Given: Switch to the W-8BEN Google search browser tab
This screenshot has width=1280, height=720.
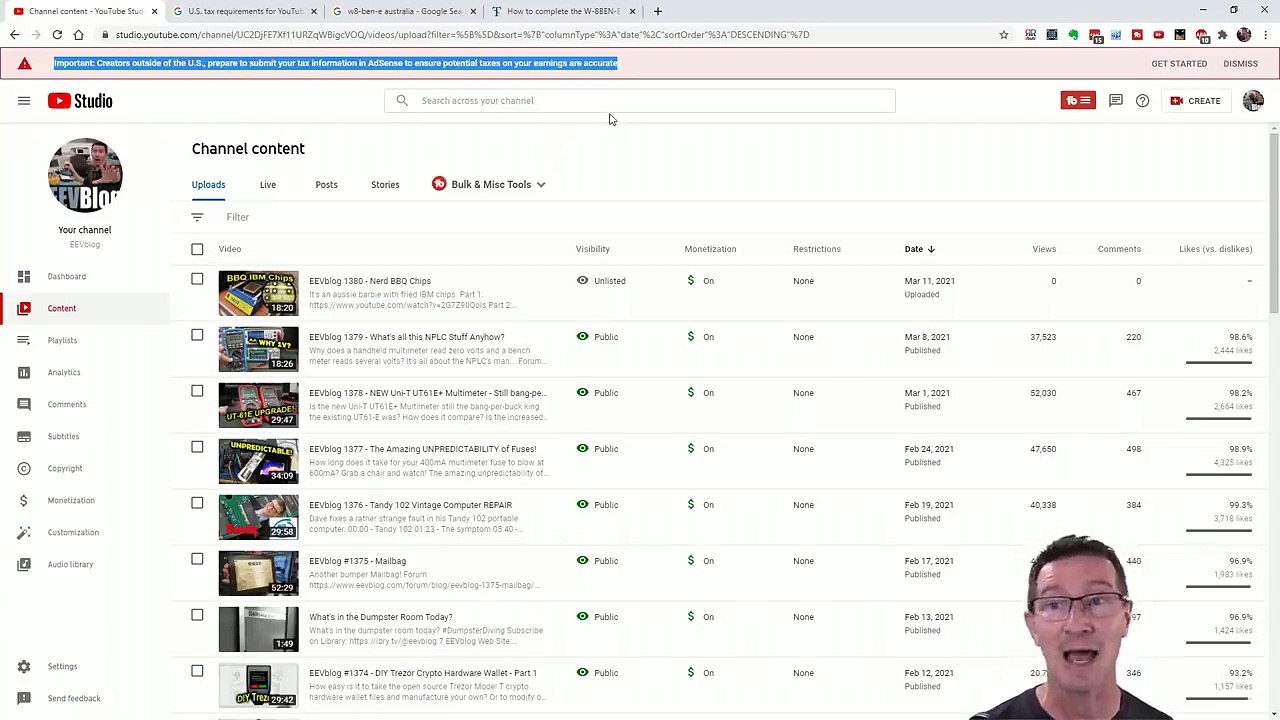Looking at the screenshot, I should (x=404, y=11).
